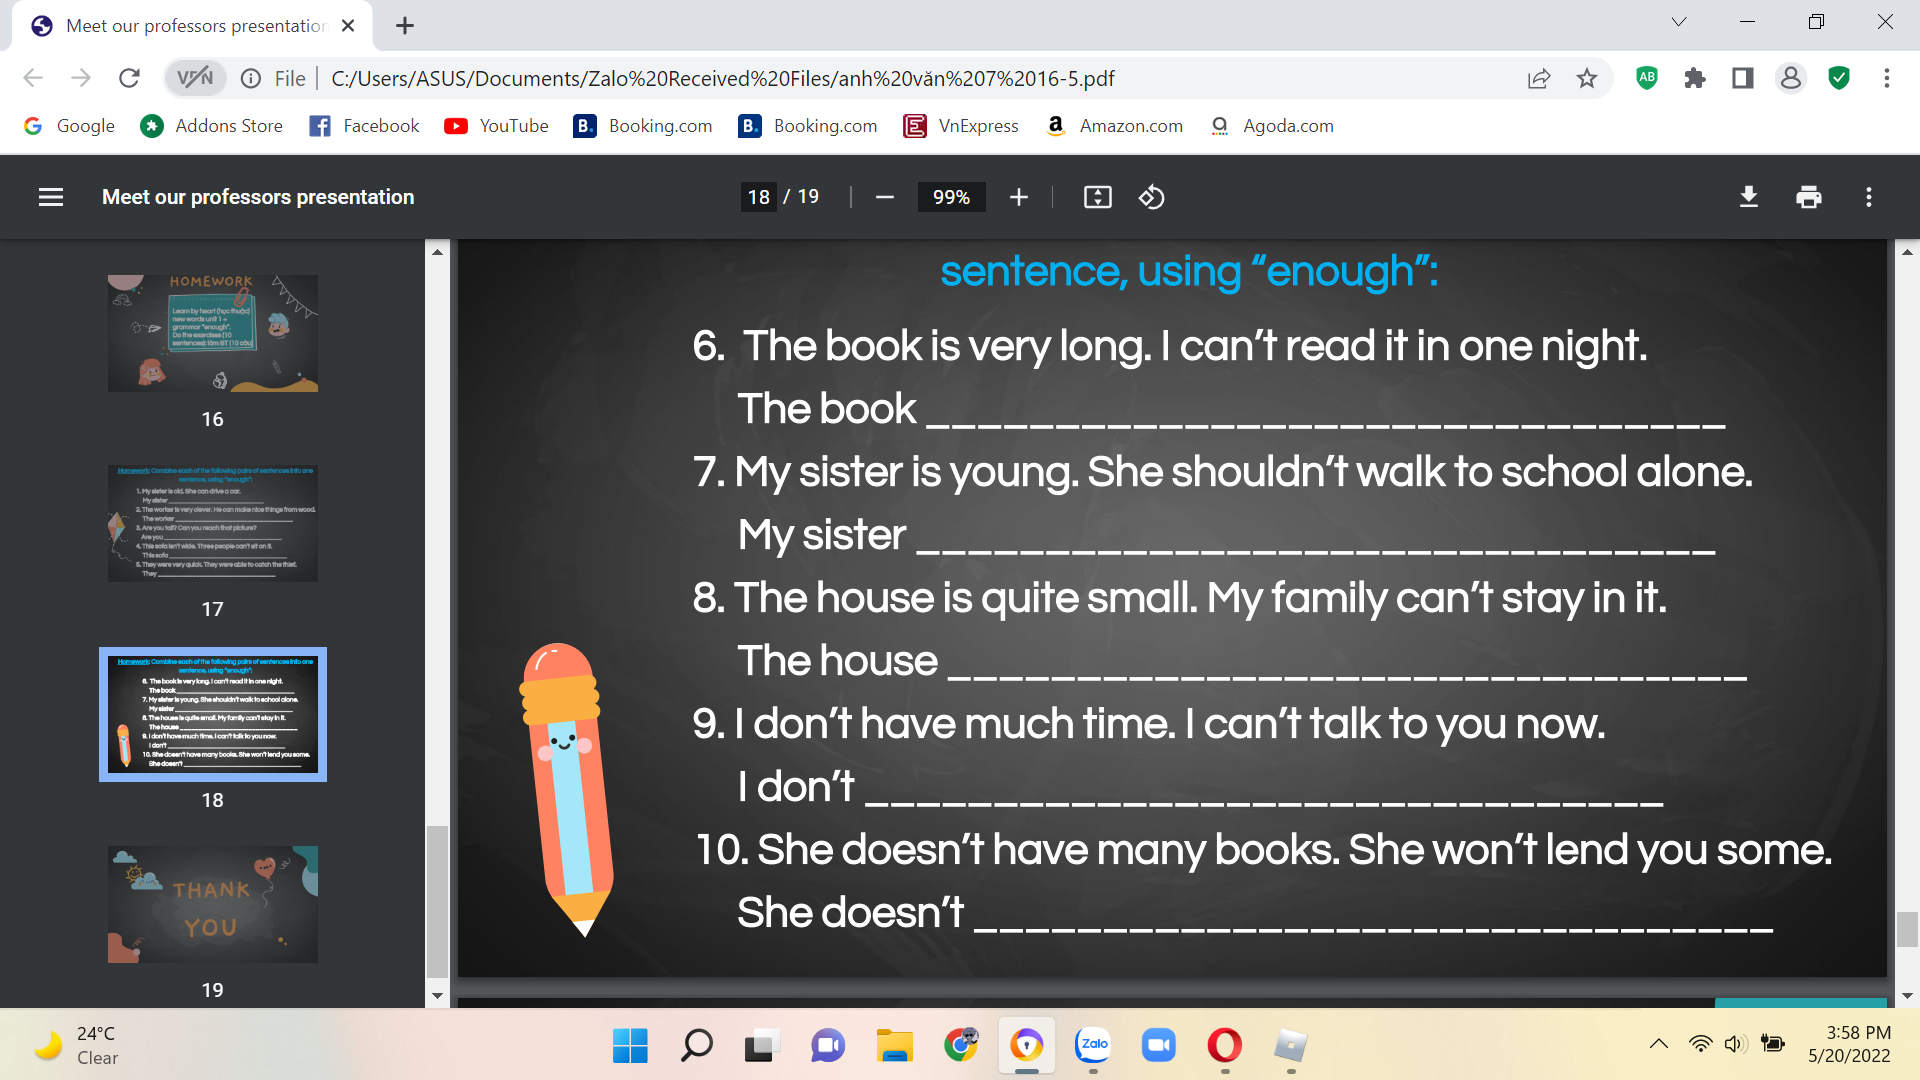
Task: Open the first Booking.com bookmark
Action: [x=643, y=126]
